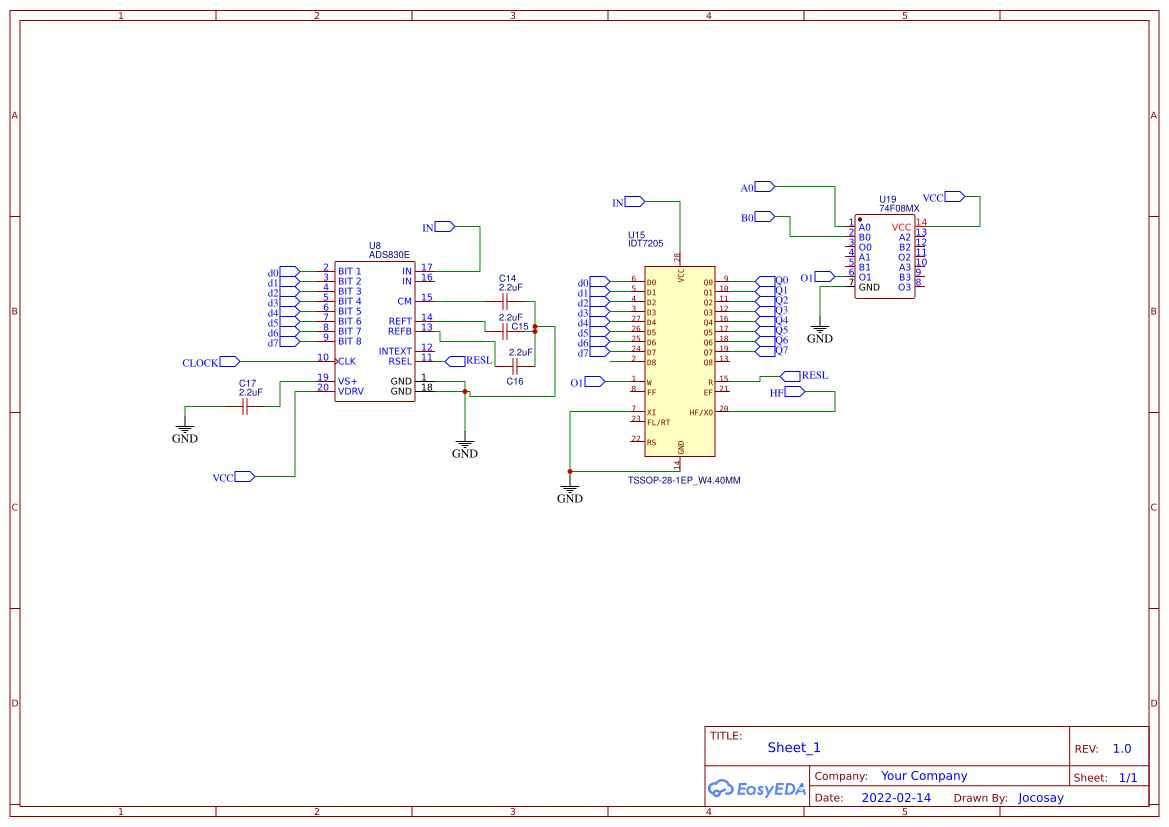This screenshot has height=827, width=1169.
Task: Select the GND symbol below U8
Action: [x=464, y=445]
